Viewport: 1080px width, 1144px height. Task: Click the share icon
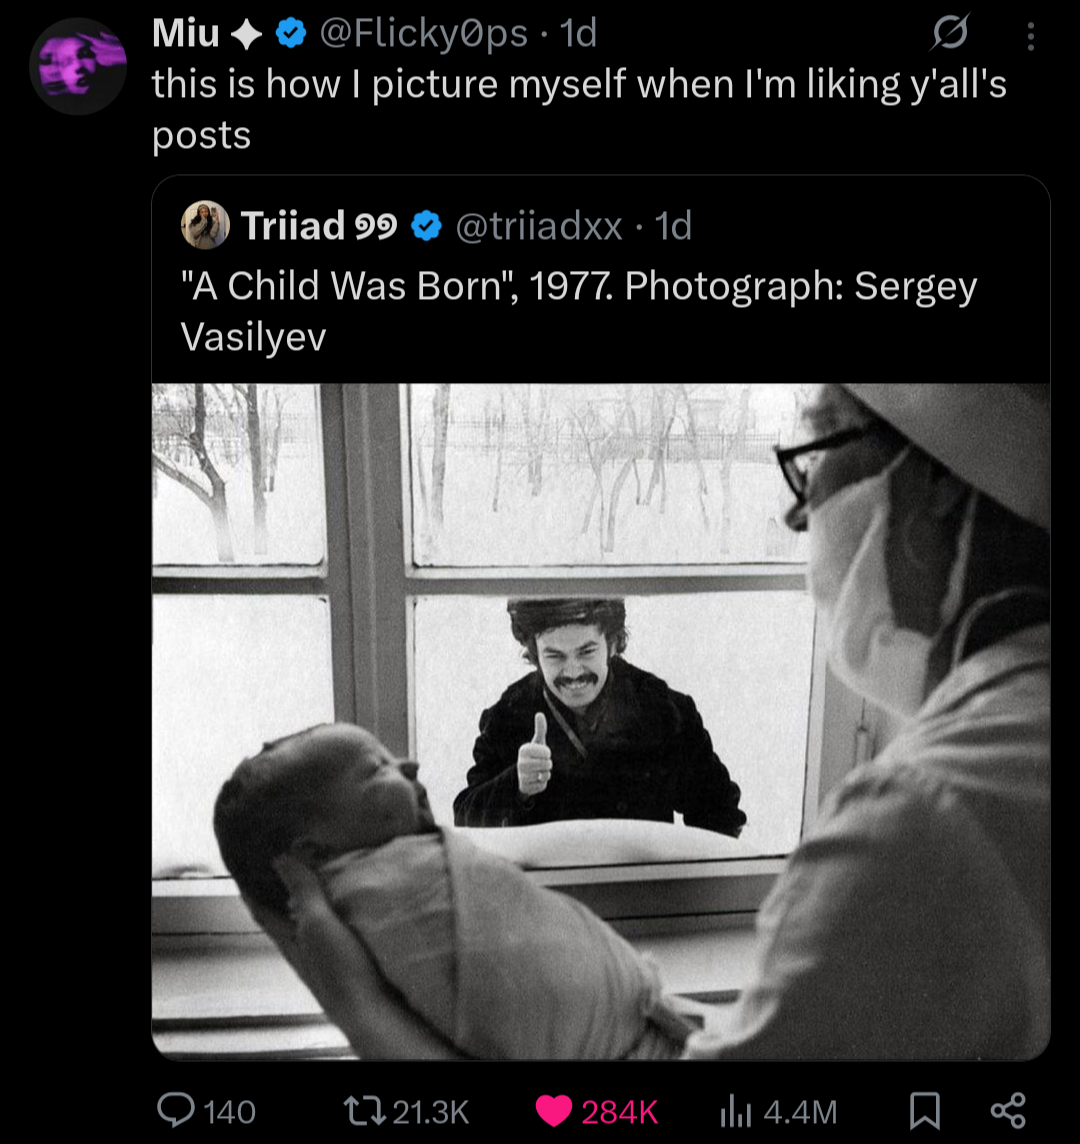pyautogui.click(x=1007, y=1110)
